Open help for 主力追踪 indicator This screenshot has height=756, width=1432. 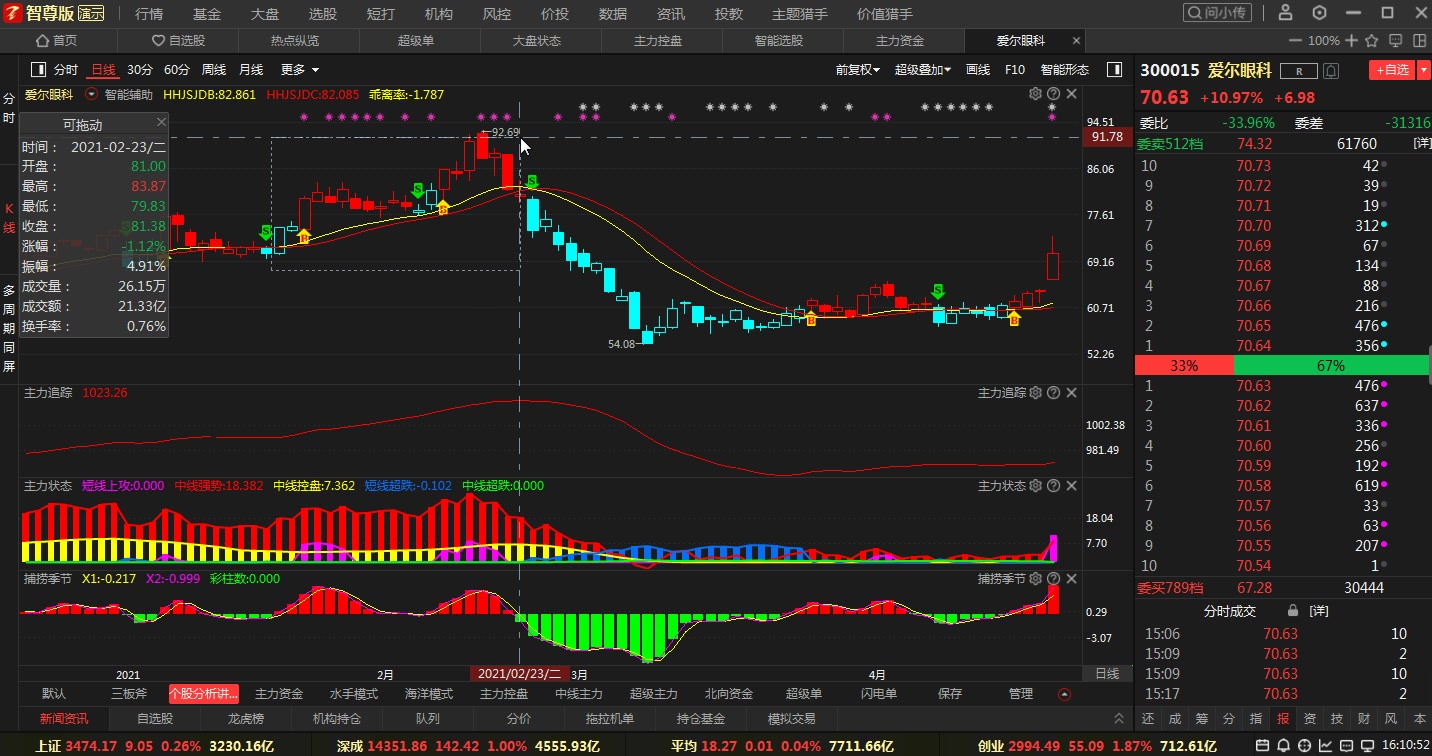pos(1053,394)
